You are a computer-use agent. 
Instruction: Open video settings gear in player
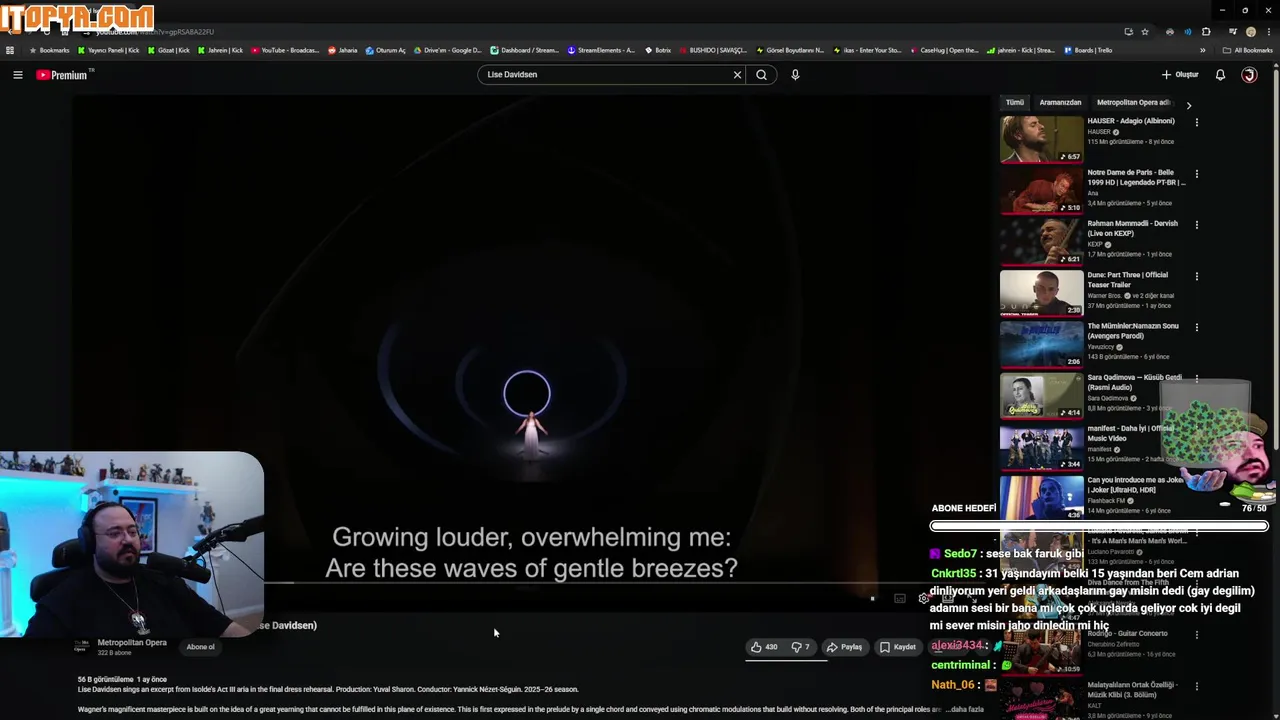pyautogui.click(x=923, y=598)
